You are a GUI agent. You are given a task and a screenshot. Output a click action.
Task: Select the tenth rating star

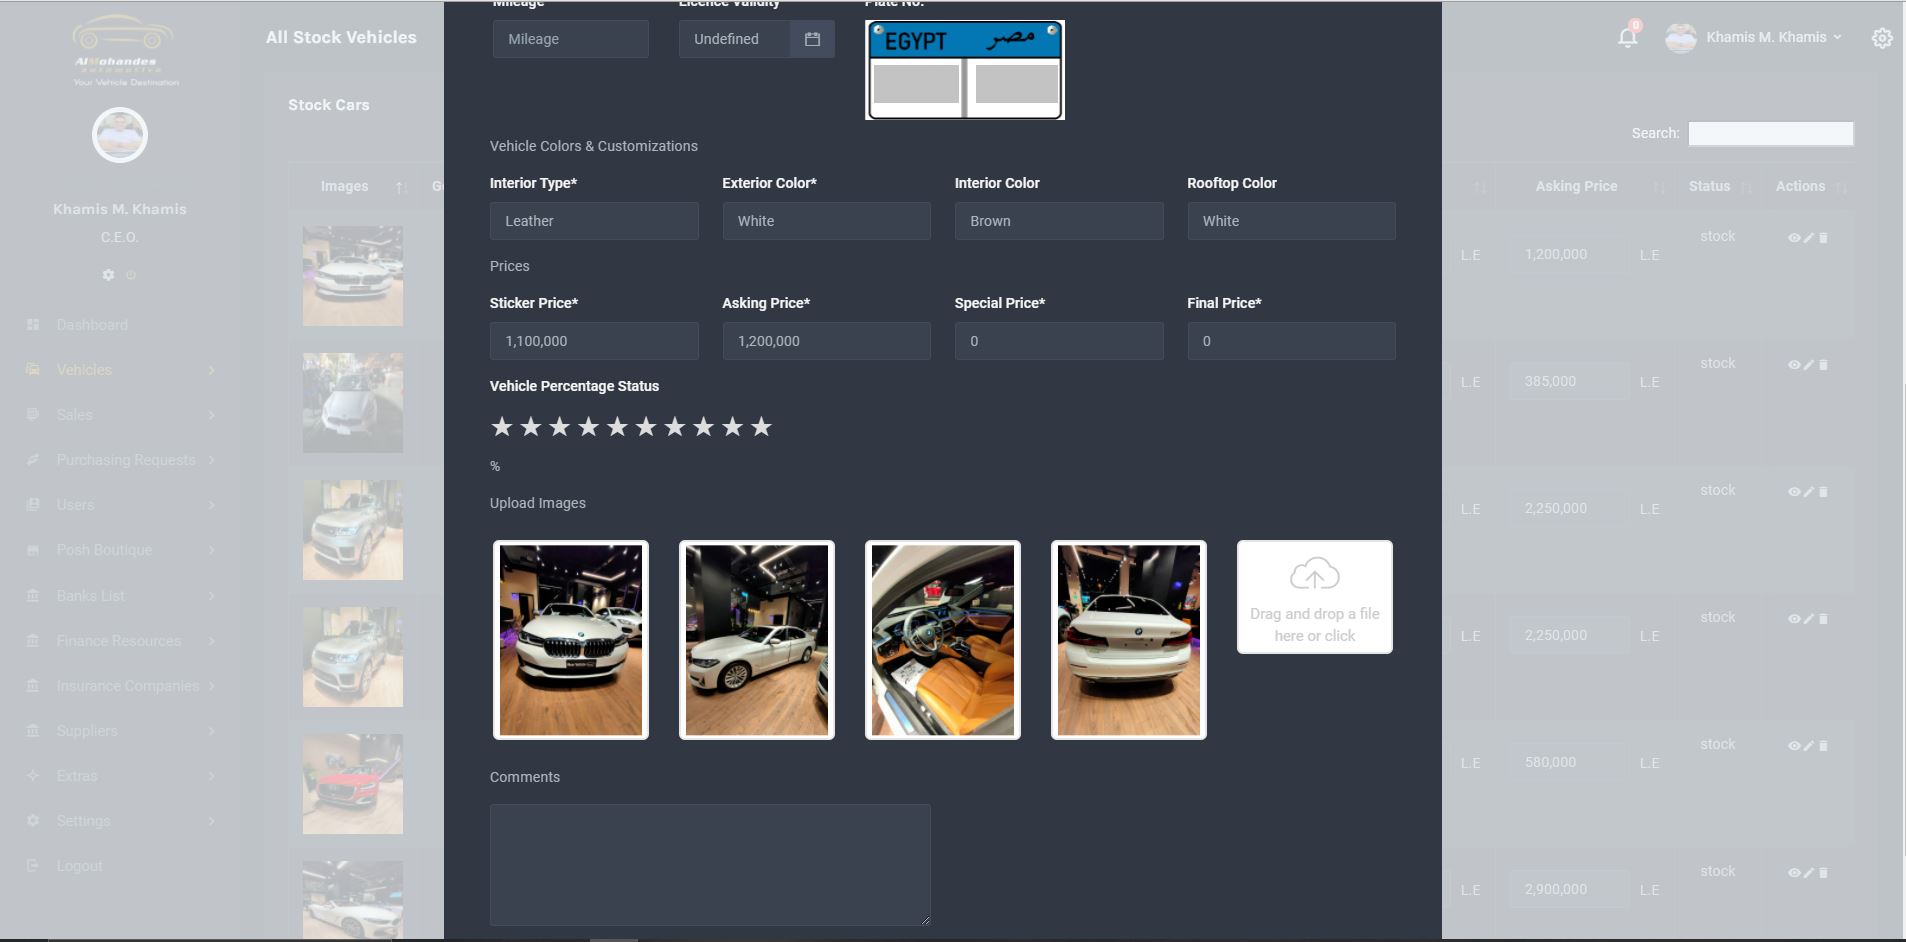click(761, 427)
